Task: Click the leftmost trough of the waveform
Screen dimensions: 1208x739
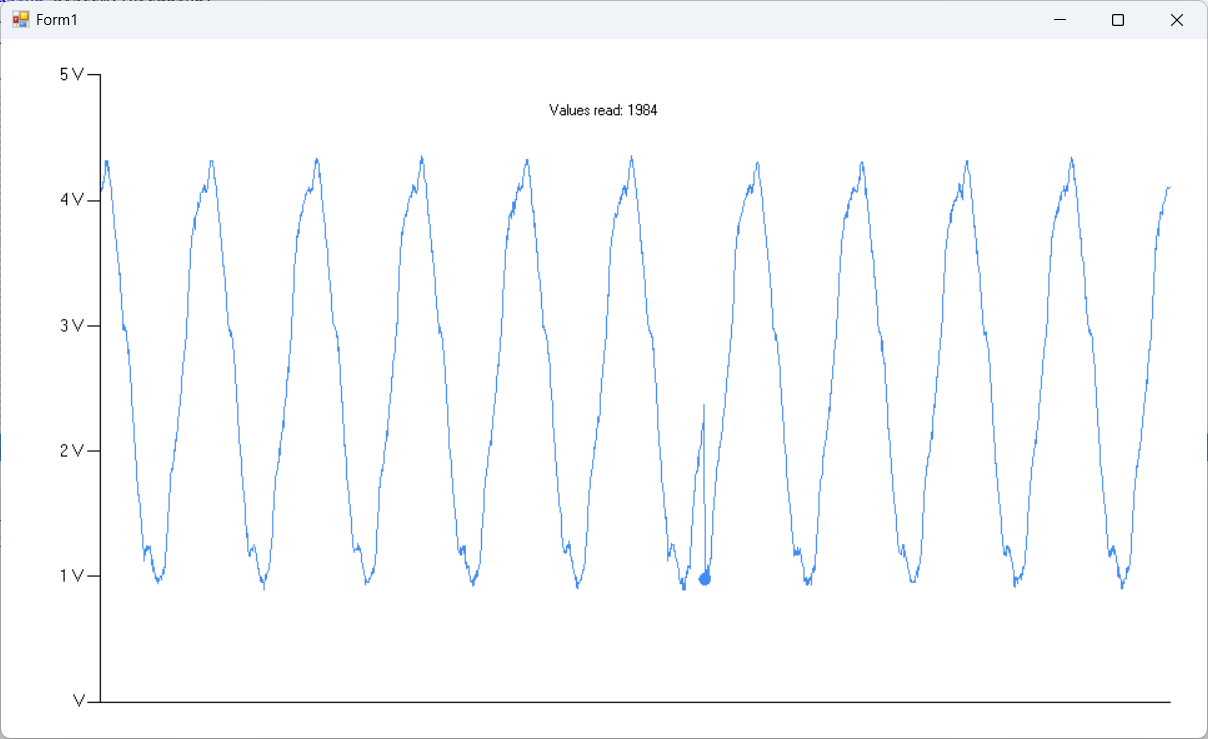Action: click(159, 580)
